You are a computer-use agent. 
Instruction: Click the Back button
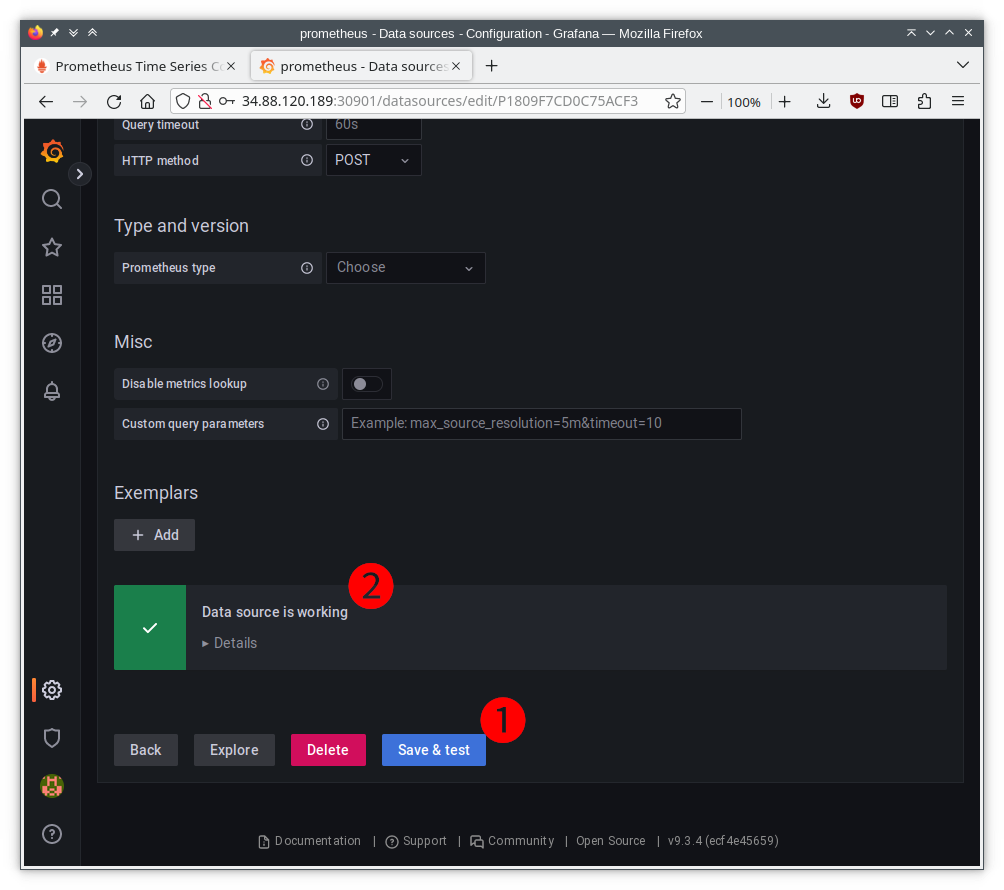pos(146,750)
